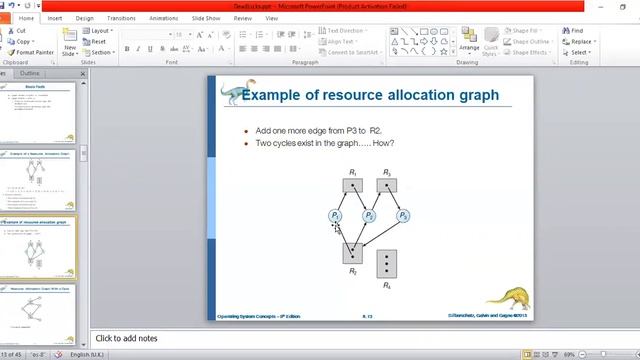The width and height of the screenshot is (640, 360).
Task: Click the Replace button
Action: tap(579, 42)
